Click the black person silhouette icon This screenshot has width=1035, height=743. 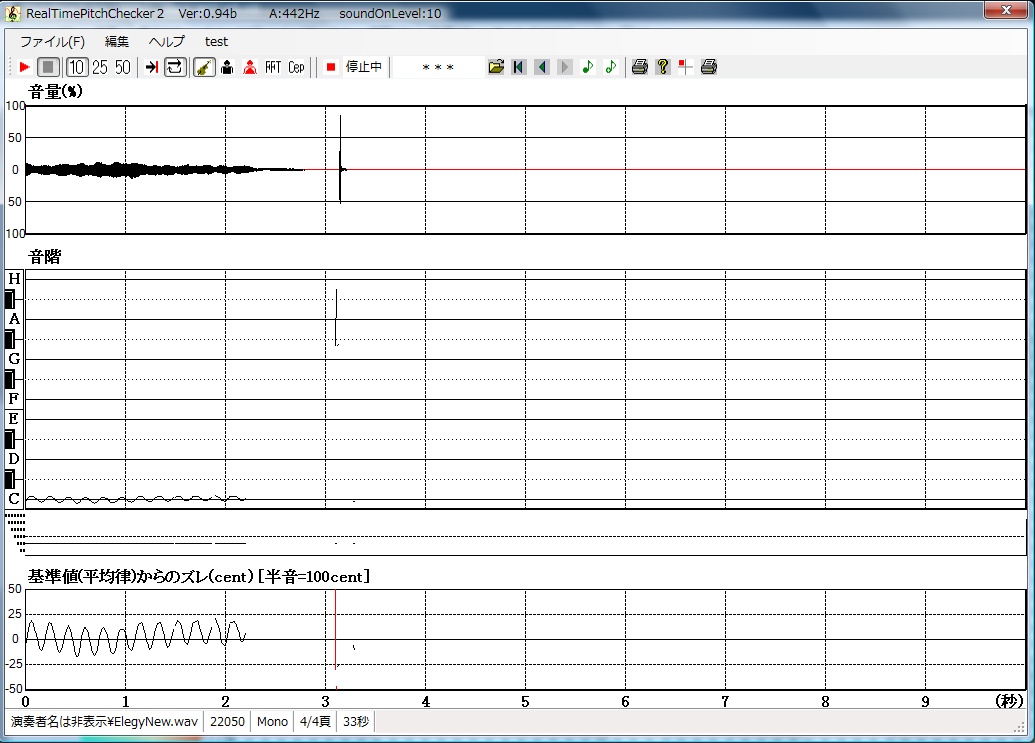coord(227,67)
